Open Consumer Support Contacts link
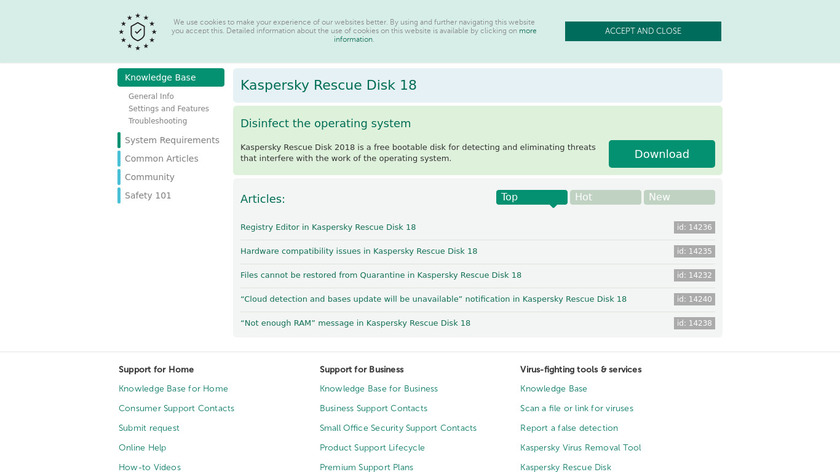 click(x=176, y=408)
